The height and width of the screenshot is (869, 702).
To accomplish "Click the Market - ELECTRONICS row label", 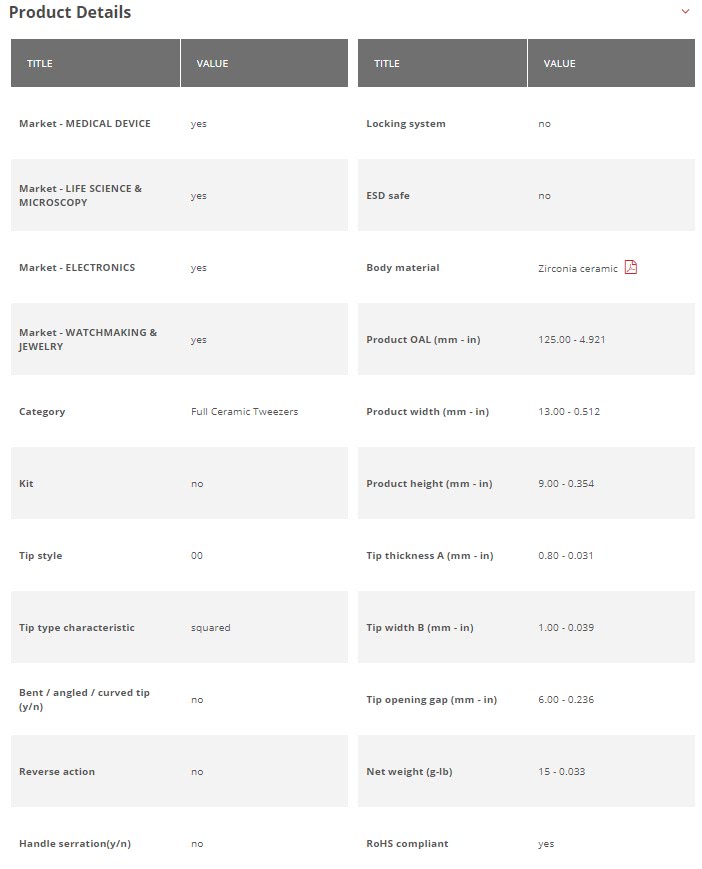I will click(x=77, y=267).
